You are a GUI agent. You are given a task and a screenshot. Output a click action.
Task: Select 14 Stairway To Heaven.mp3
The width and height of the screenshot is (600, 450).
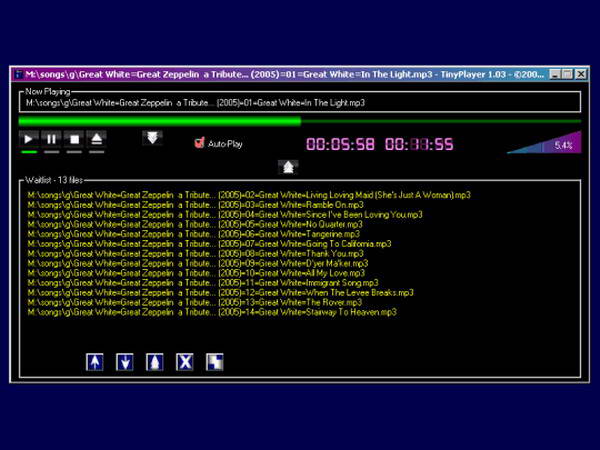coord(212,312)
